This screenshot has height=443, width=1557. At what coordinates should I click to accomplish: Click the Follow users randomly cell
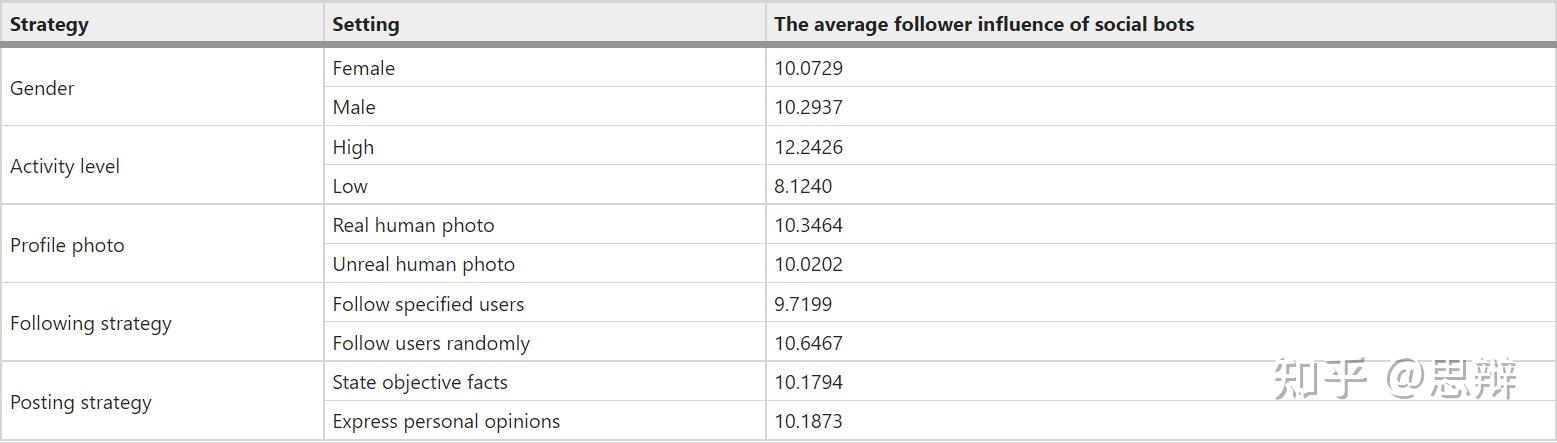point(545,343)
